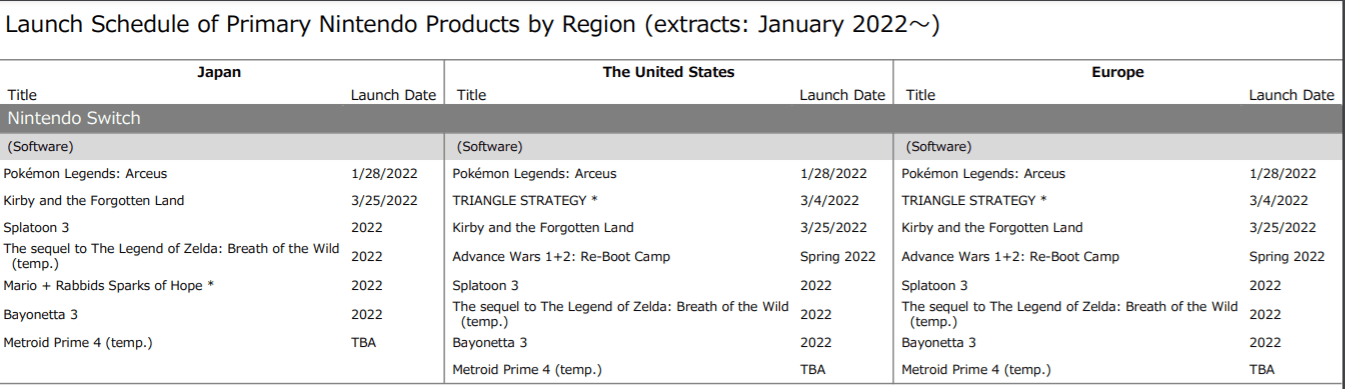Click Pokémon Legends: Arceus under Japan
The width and height of the screenshot is (1345, 389).
(85, 174)
